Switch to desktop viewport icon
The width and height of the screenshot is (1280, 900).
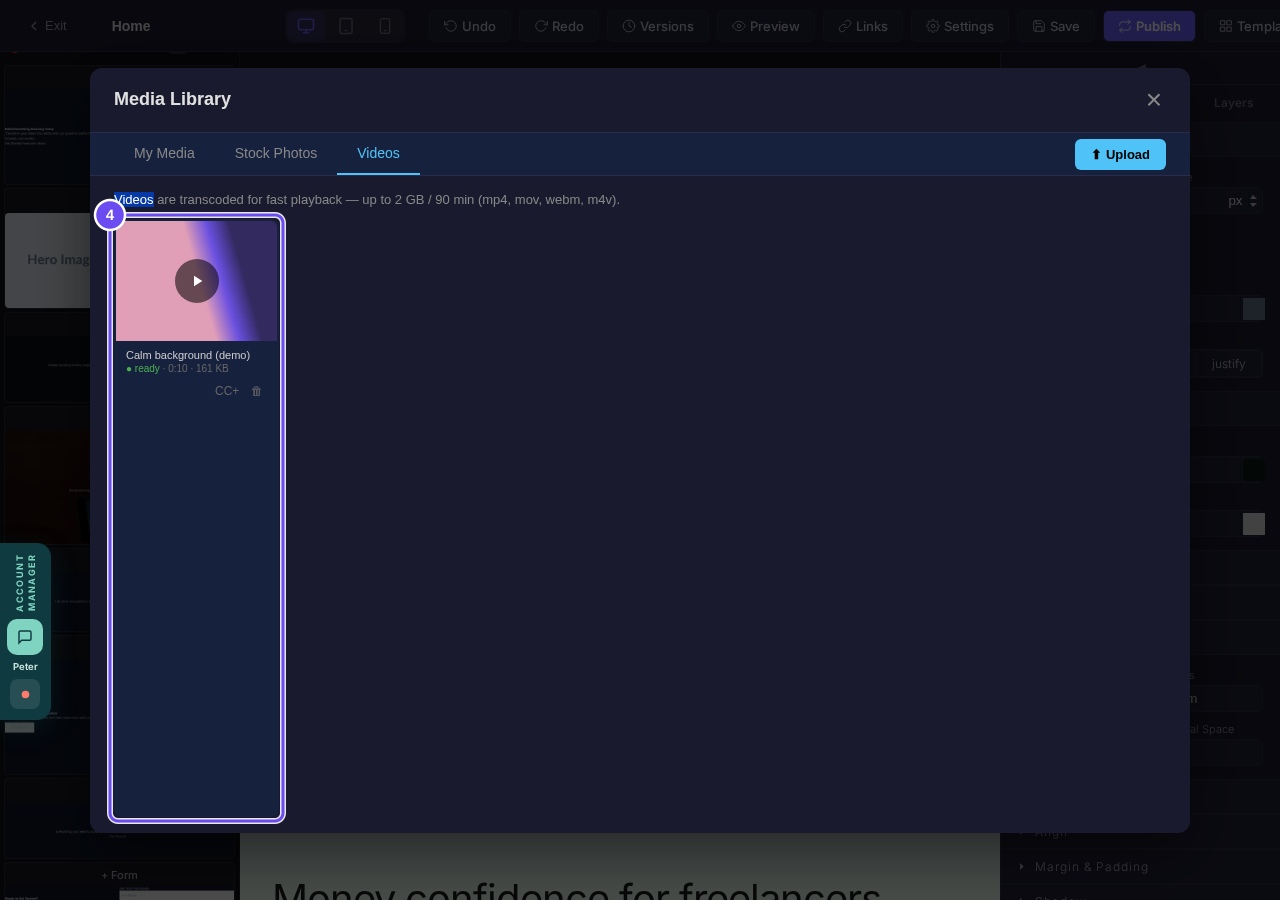306,26
